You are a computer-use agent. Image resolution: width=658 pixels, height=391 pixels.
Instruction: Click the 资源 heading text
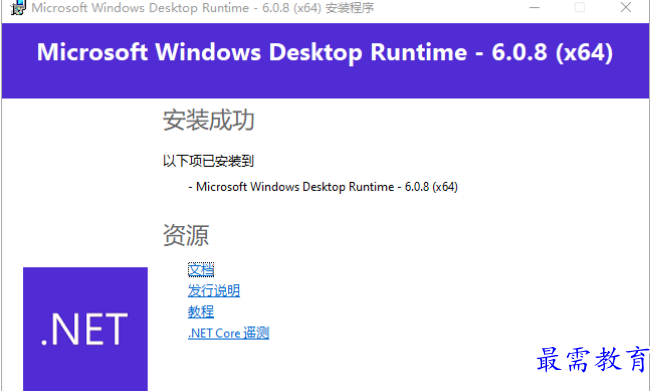click(x=185, y=235)
